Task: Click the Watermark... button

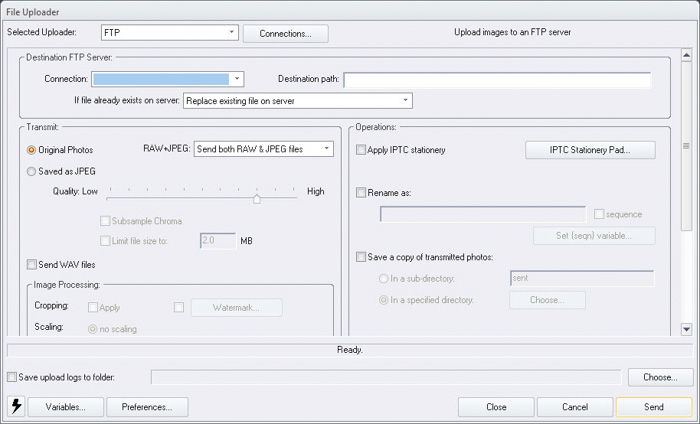Action: 237,308
